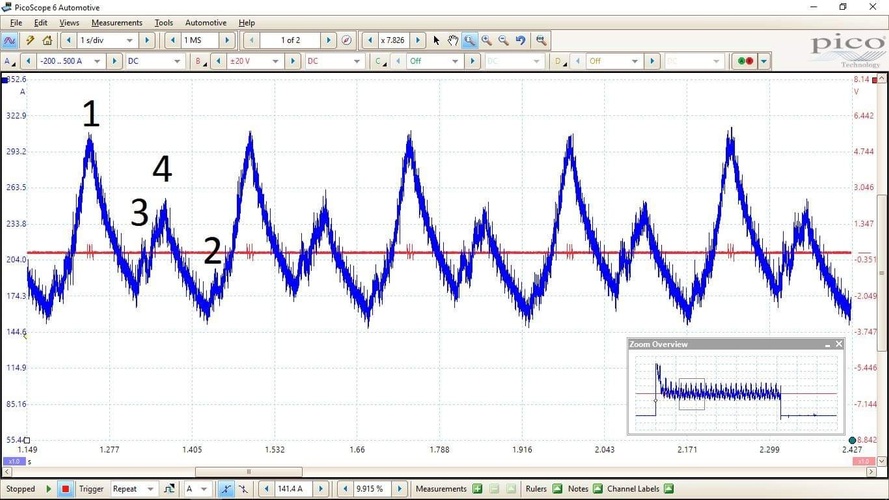The width and height of the screenshot is (889, 500).
Task: Decrease trigger threshold 141.4 A
Action: tap(266, 489)
